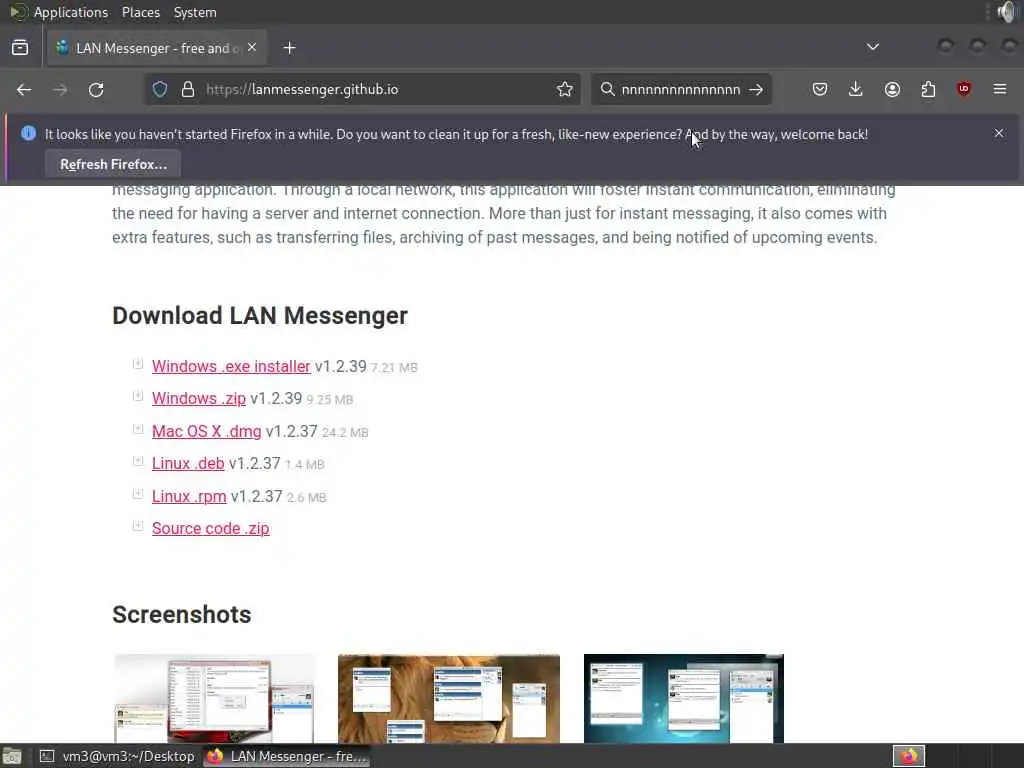Click download icon beside Windows .exe installer
1024x768 pixels.
pos(138,364)
